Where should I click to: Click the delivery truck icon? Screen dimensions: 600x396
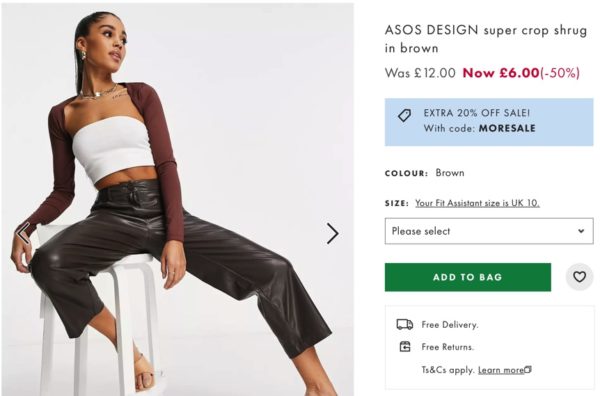[404, 324]
